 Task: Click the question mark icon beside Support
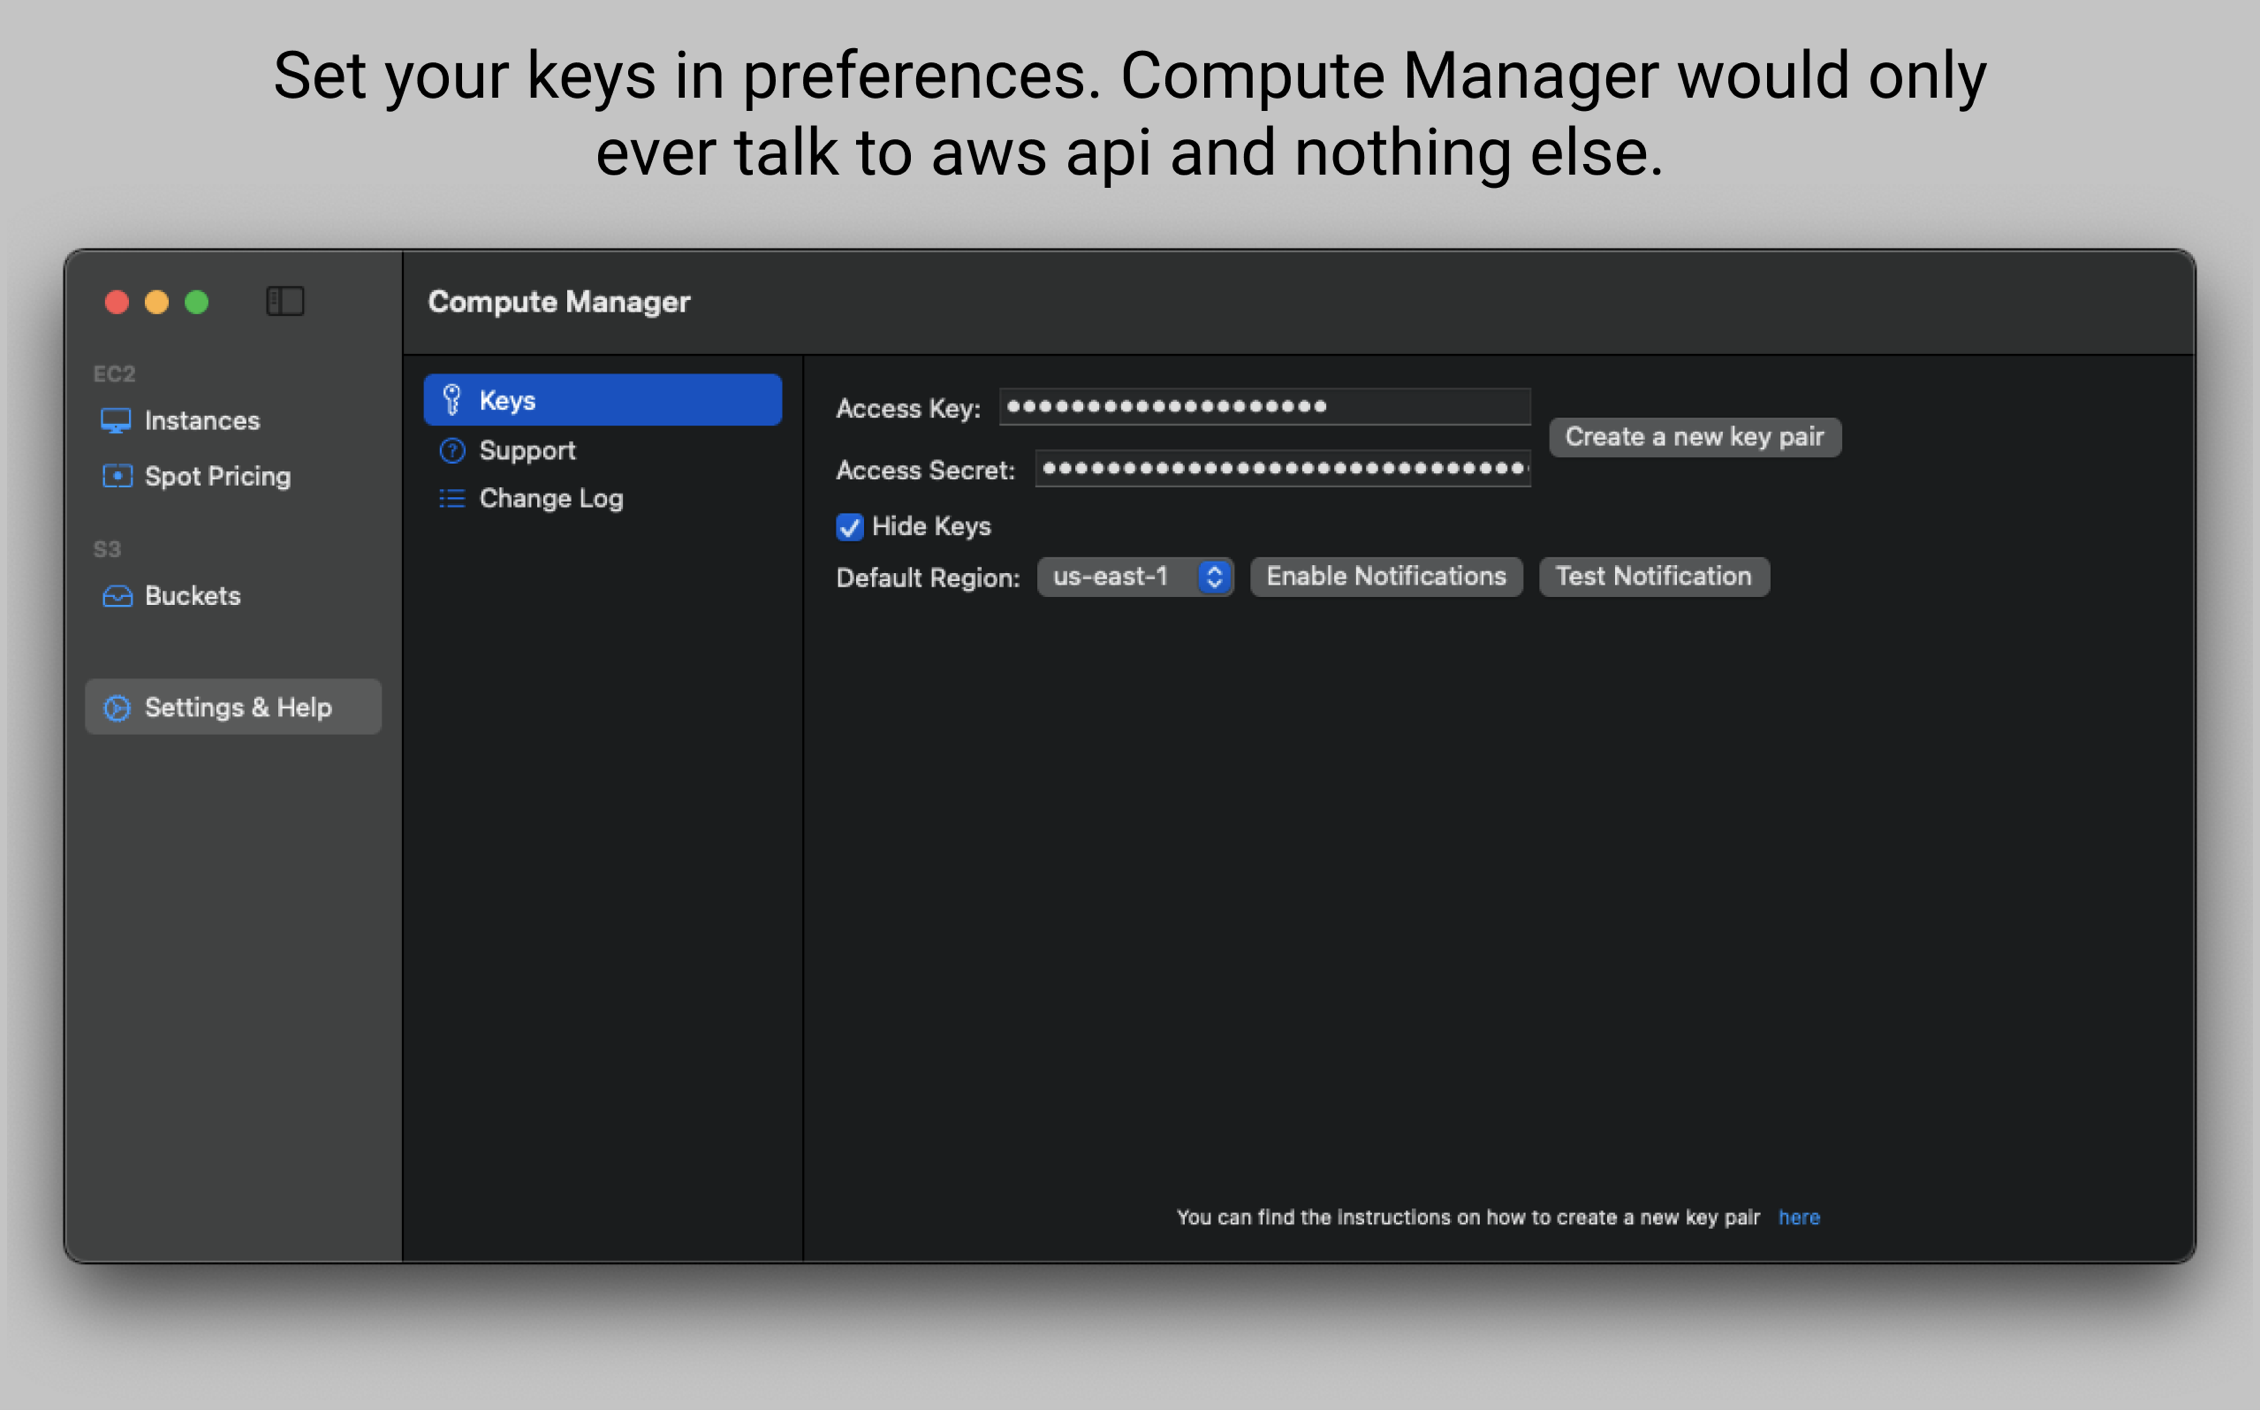pyautogui.click(x=453, y=450)
